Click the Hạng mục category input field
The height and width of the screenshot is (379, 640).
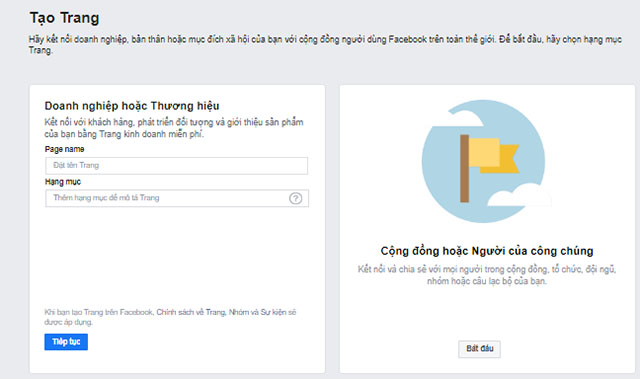[x=177, y=198]
